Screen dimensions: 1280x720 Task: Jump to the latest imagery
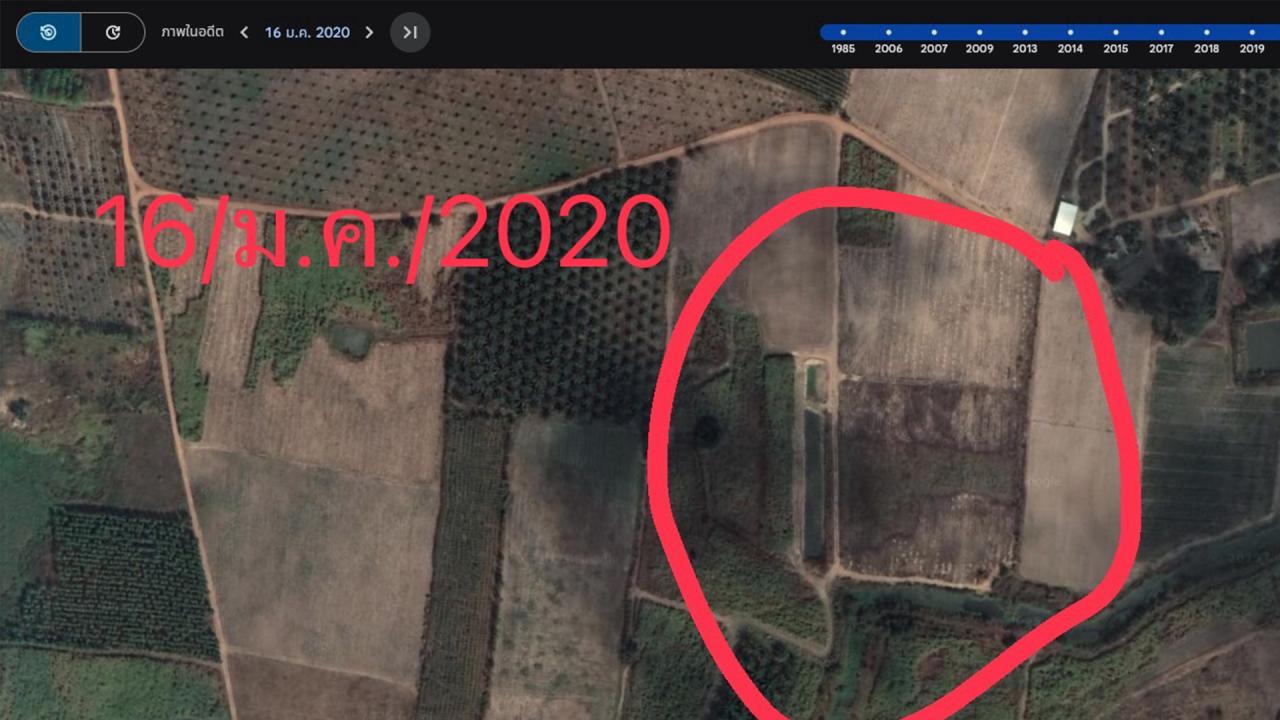tap(410, 32)
